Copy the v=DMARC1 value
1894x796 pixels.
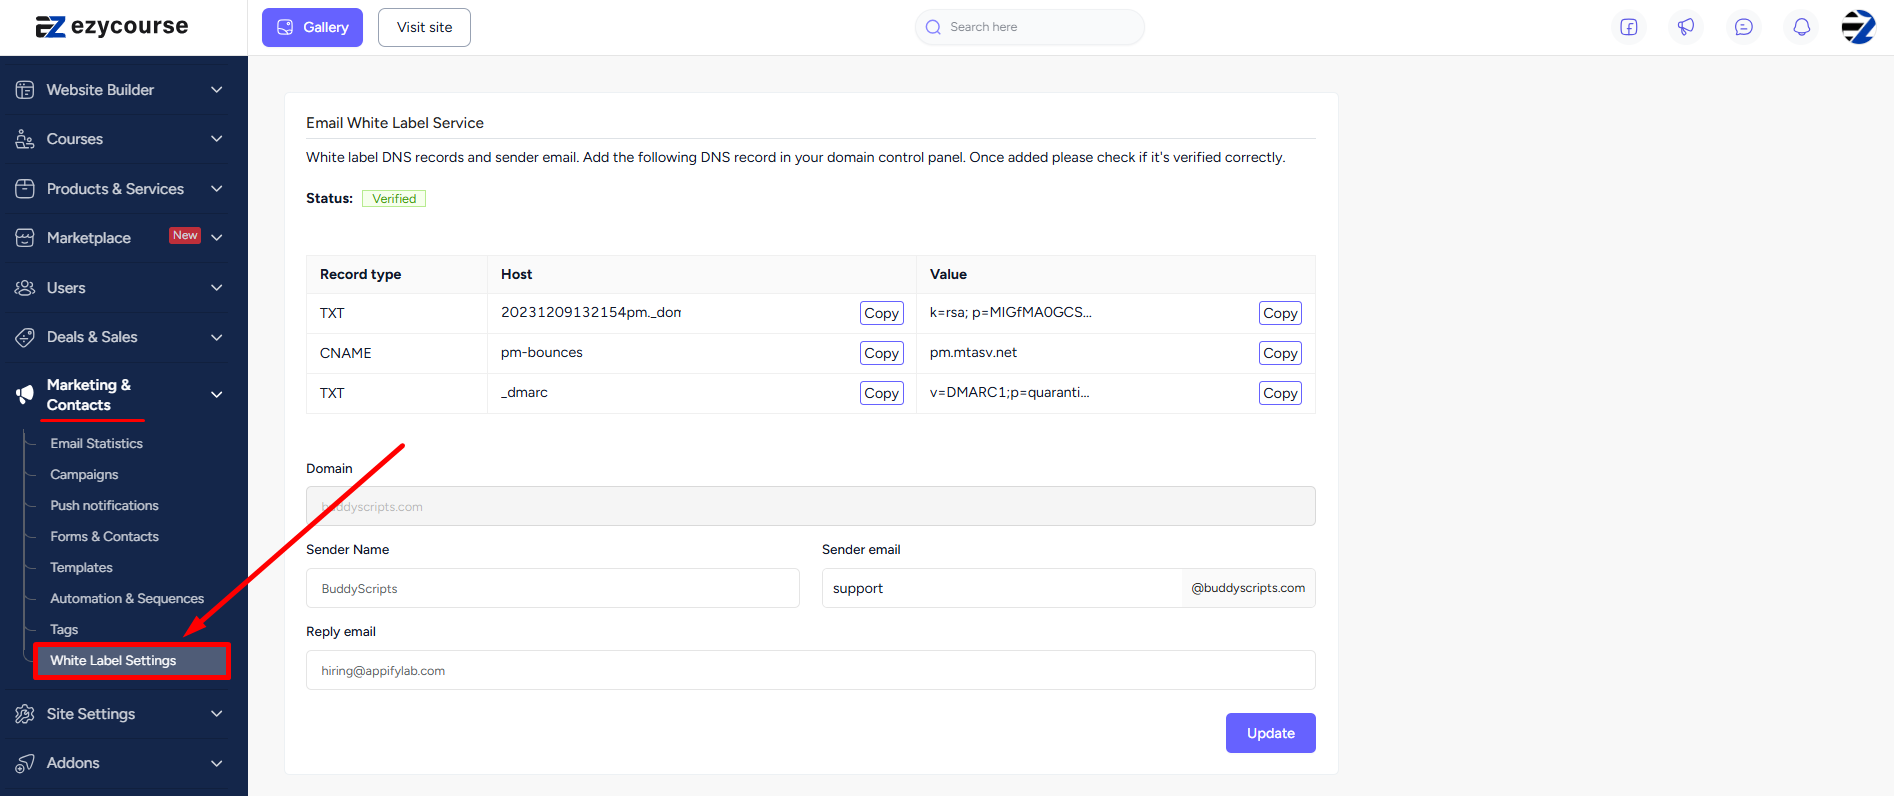click(x=1280, y=393)
